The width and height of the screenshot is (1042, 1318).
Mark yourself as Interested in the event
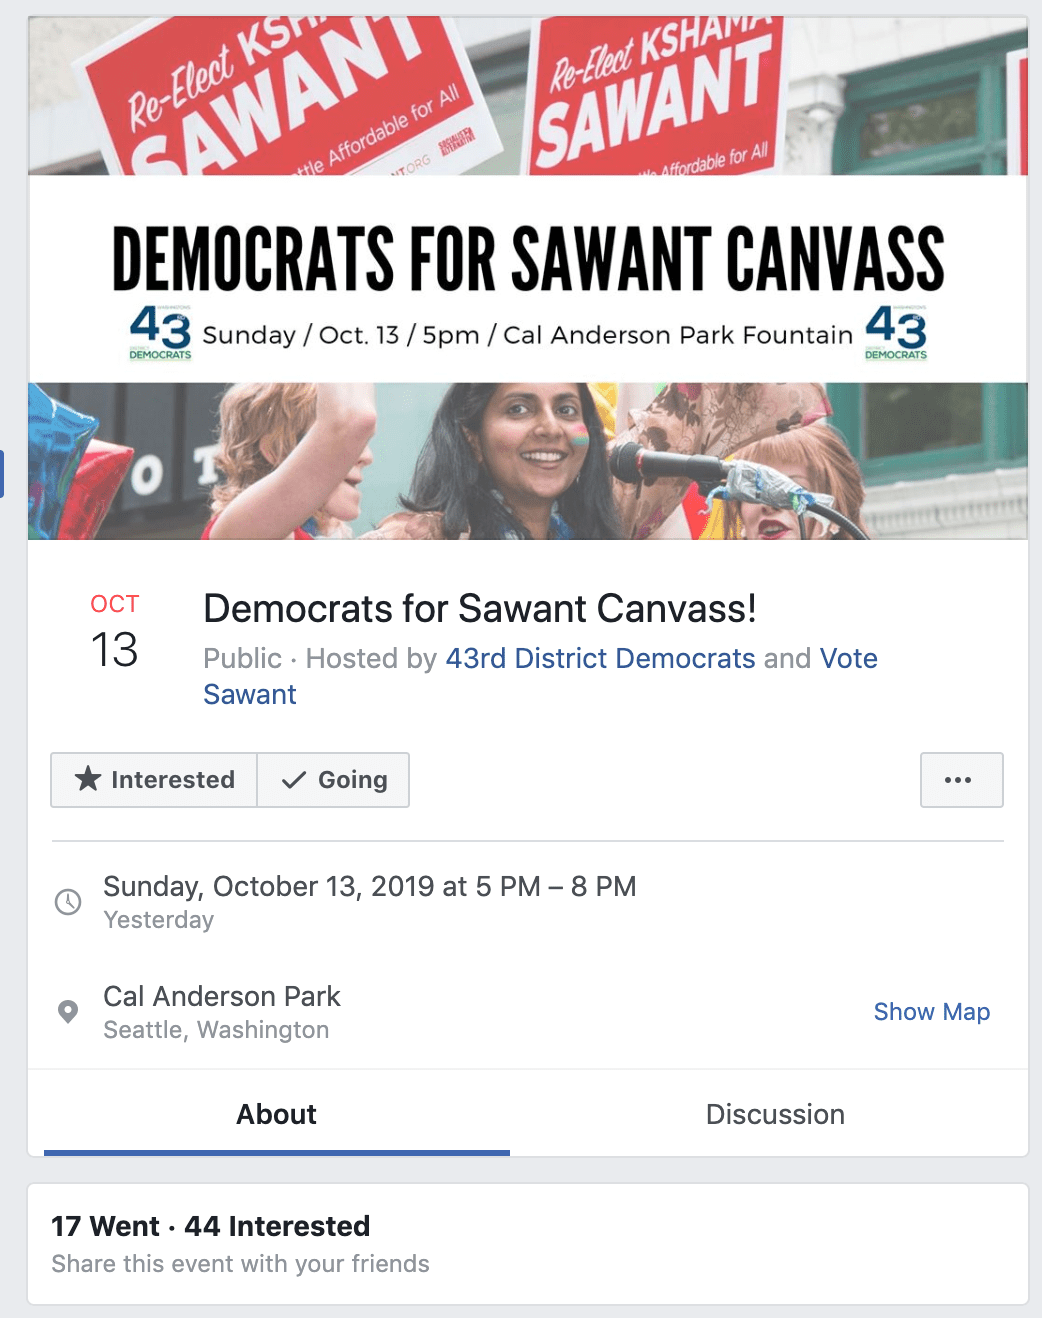pyautogui.click(x=154, y=780)
